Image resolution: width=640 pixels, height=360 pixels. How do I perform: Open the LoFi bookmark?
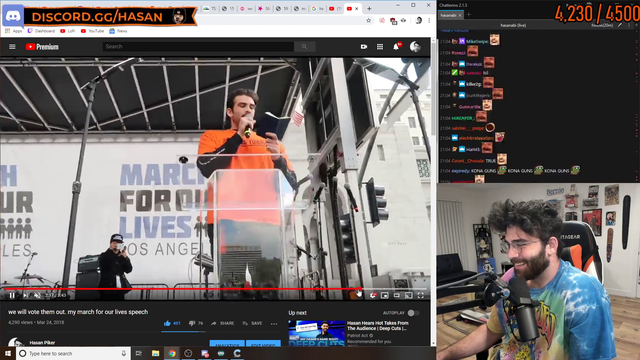(x=68, y=31)
